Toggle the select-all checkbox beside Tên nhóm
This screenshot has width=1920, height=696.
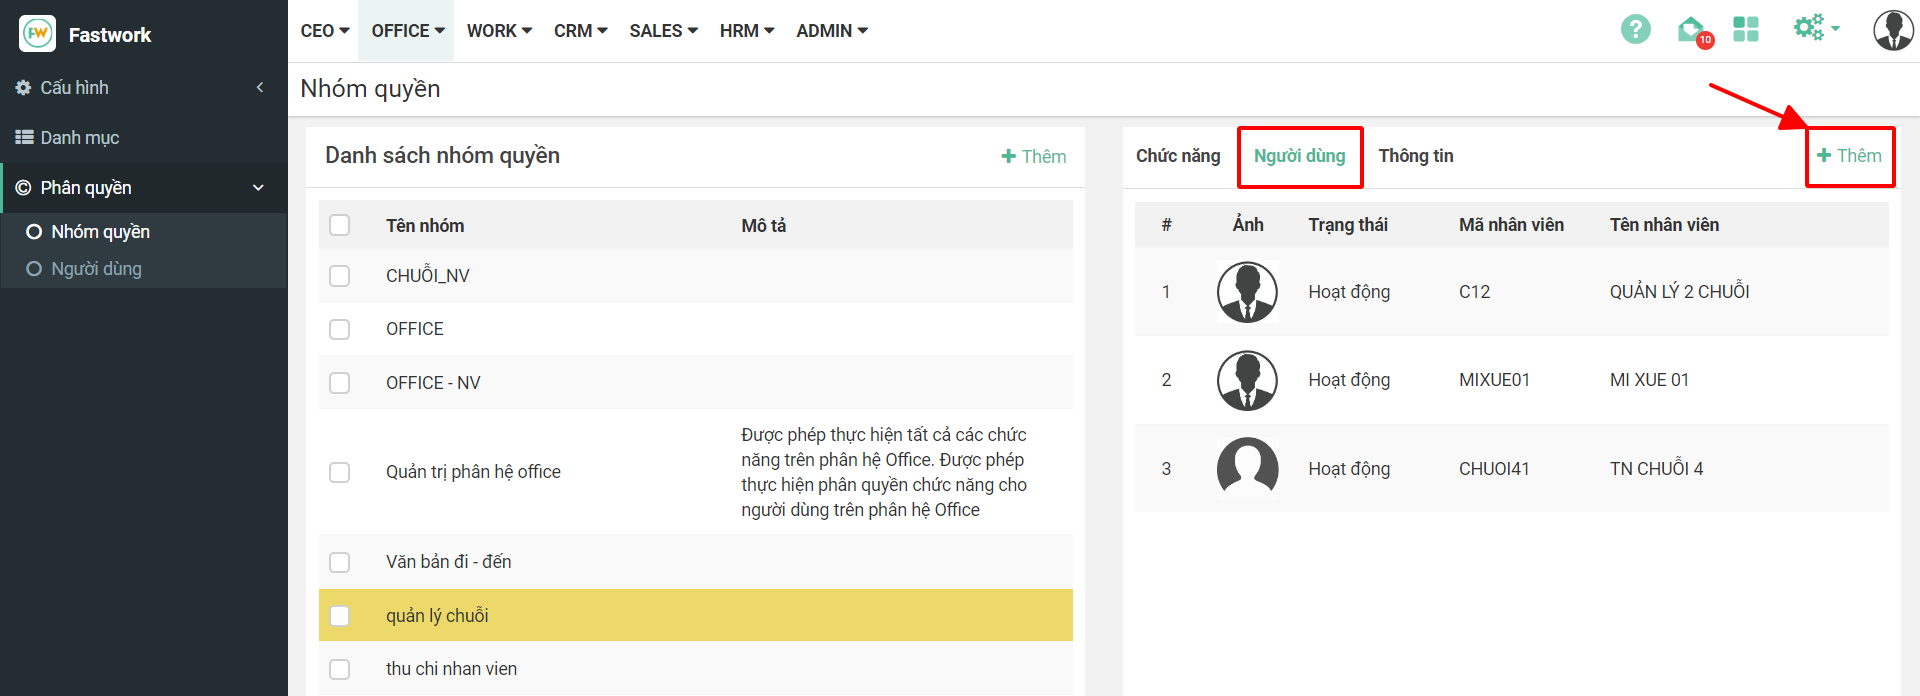[340, 225]
